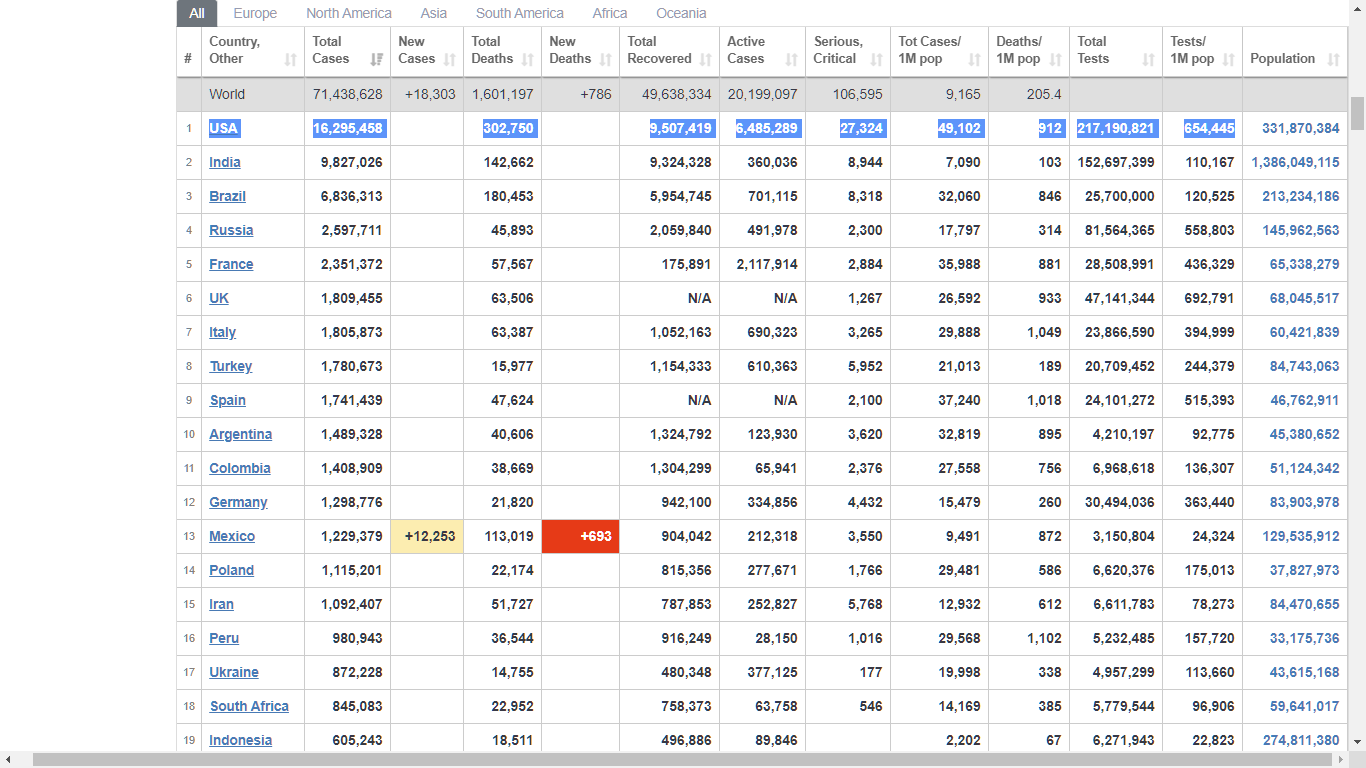Image resolution: width=1366 pixels, height=768 pixels.
Task: Open USA population 331,870,384 link
Action: (1300, 128)
